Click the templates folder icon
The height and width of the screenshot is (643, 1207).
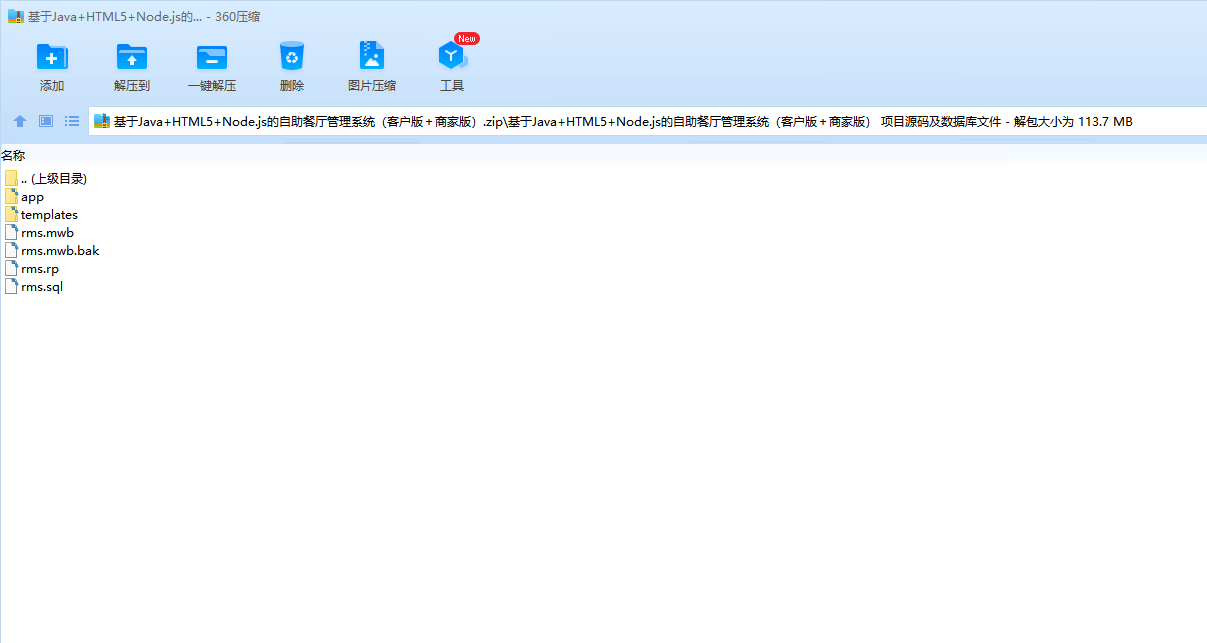point(11,214)
